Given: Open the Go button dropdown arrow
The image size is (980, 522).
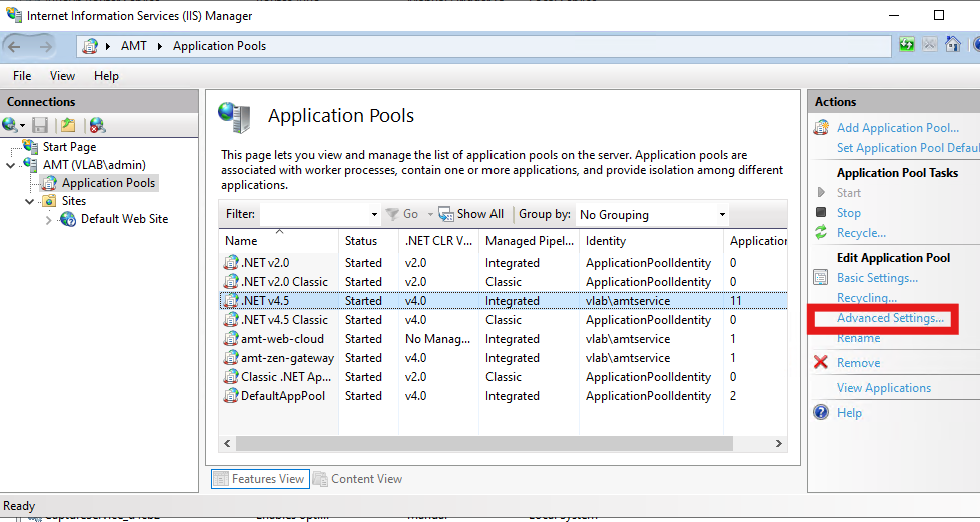Looking at the screenshot, I should pos(430,214).
